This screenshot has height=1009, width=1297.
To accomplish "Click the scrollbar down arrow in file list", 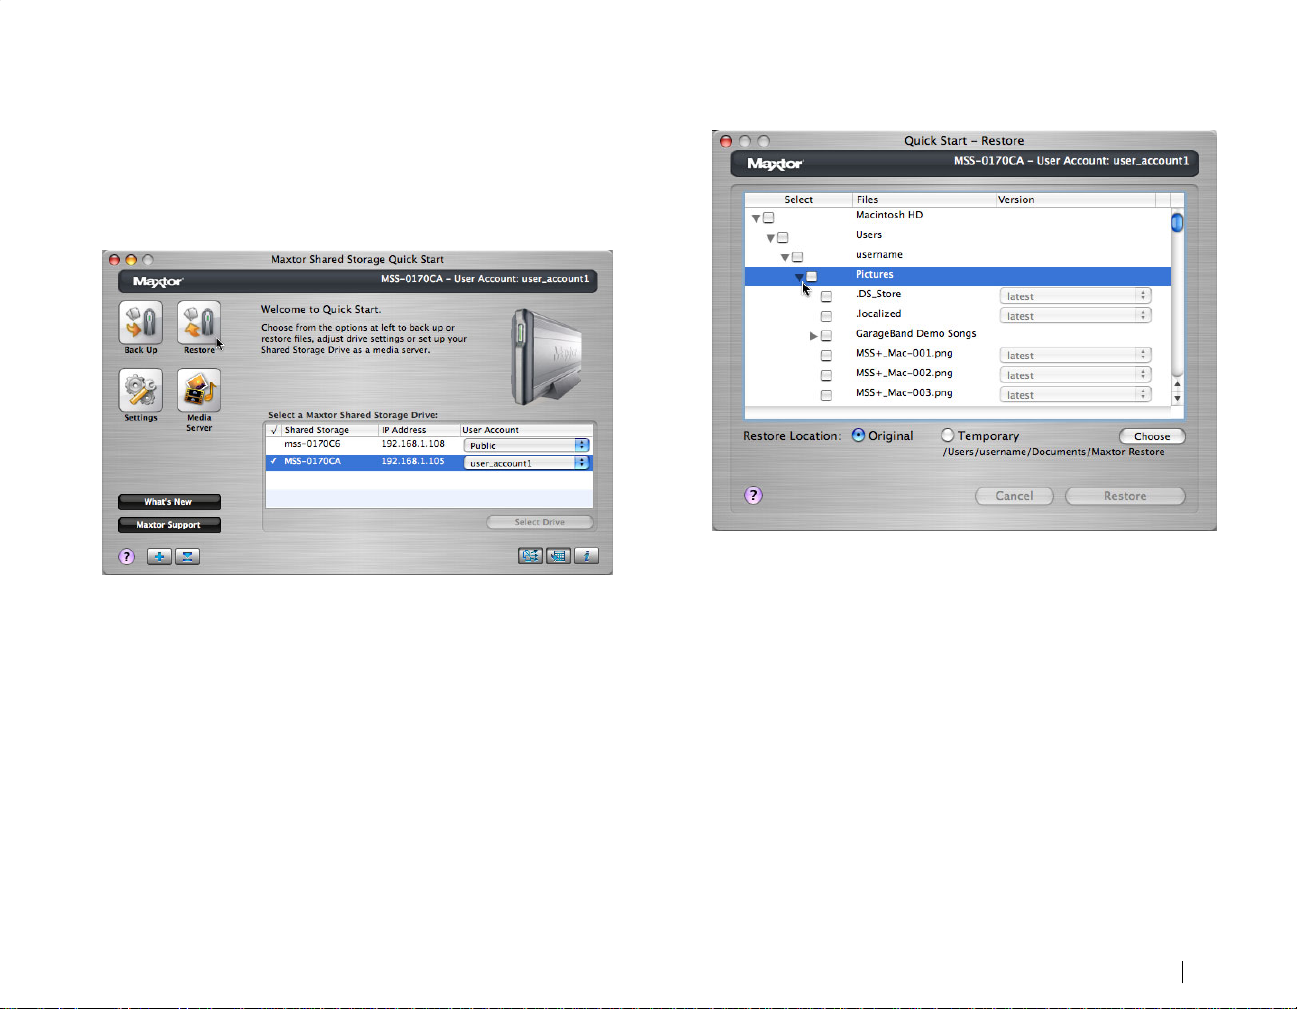I will (1177, 398).
